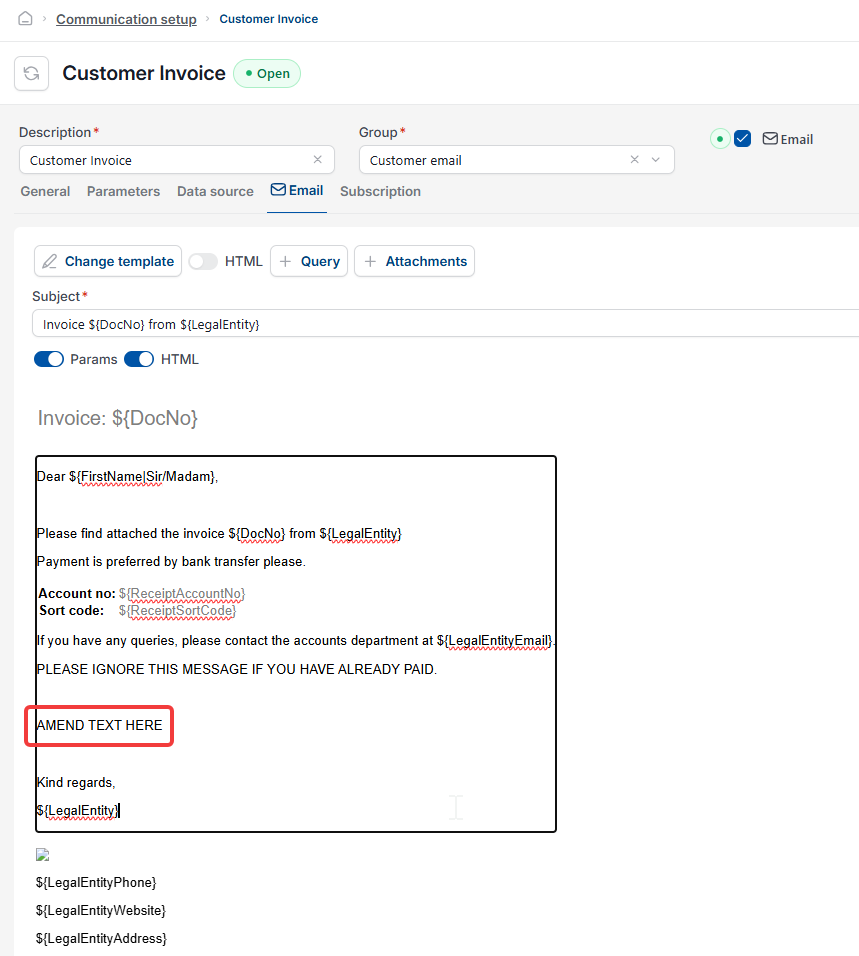Click green active status indicator
The width and height of the screenshot is (859, 956).
tap(720, 139)
